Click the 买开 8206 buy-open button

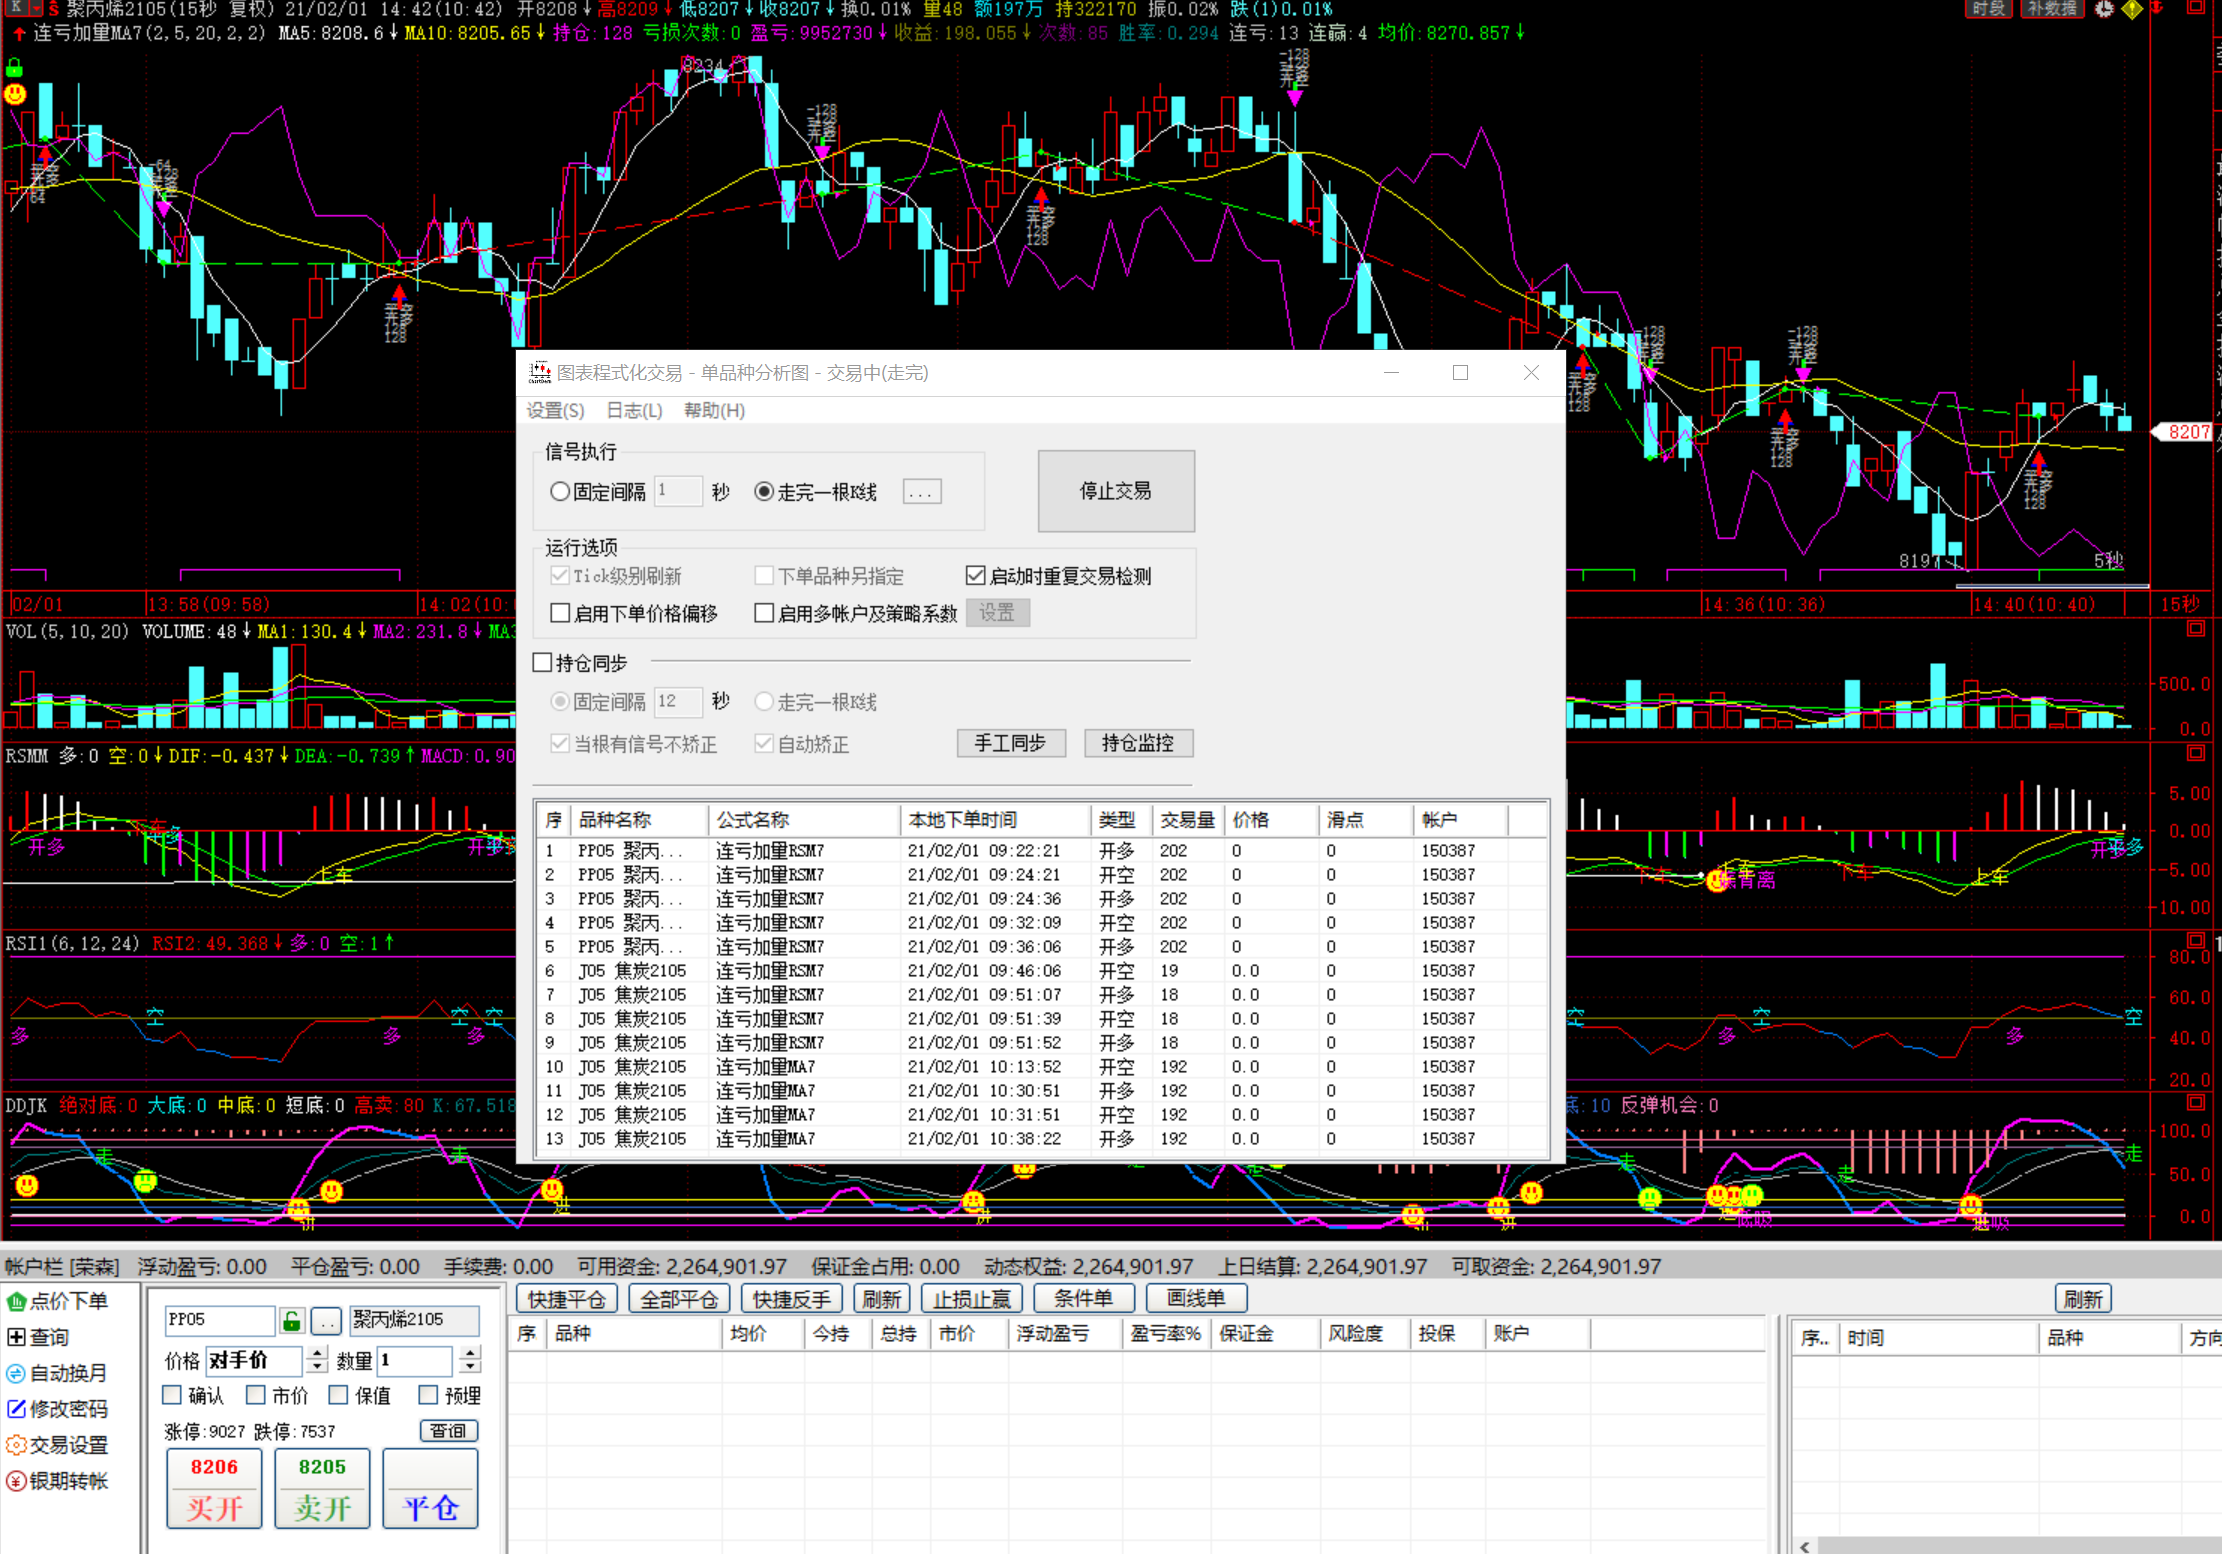tap(214, 1488)
